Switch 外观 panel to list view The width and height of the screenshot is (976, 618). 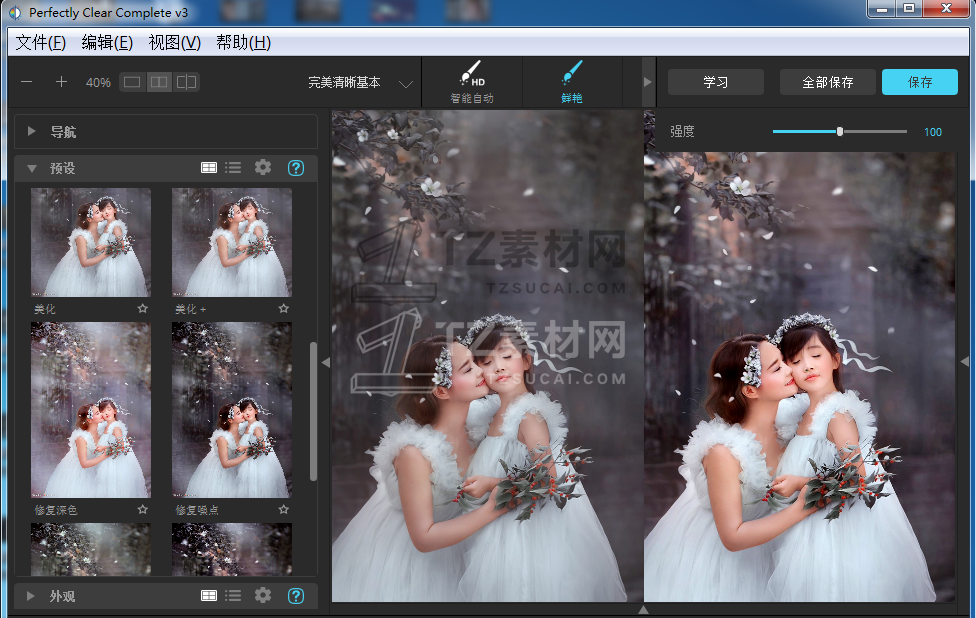pyautogui.click(x=233, y=596)
